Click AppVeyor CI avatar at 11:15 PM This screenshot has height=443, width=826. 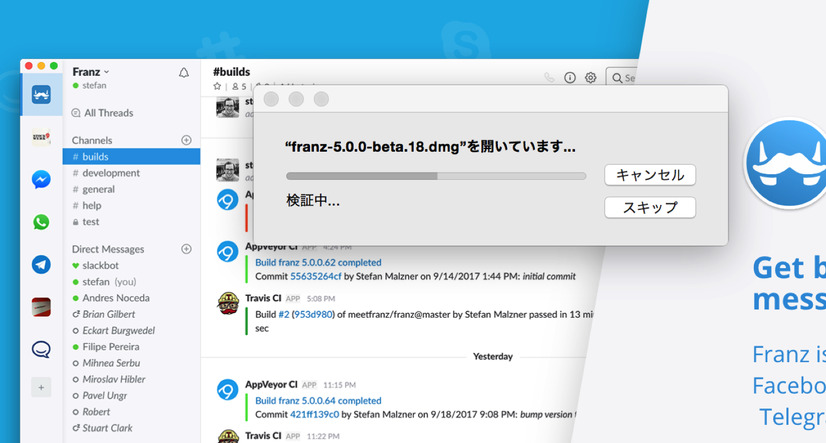pos(228,390)
